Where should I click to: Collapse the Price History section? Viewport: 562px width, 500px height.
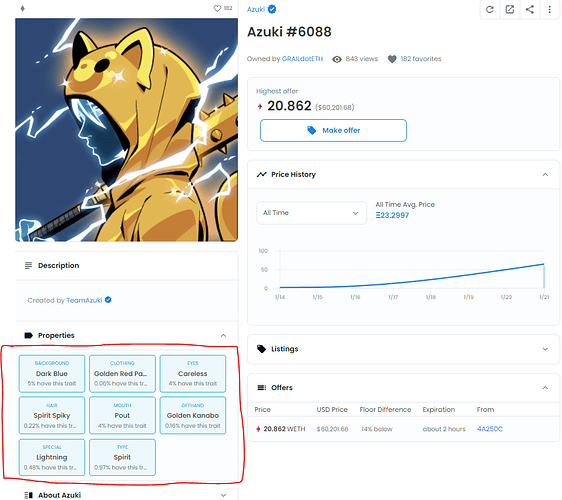tap(545, 175)
